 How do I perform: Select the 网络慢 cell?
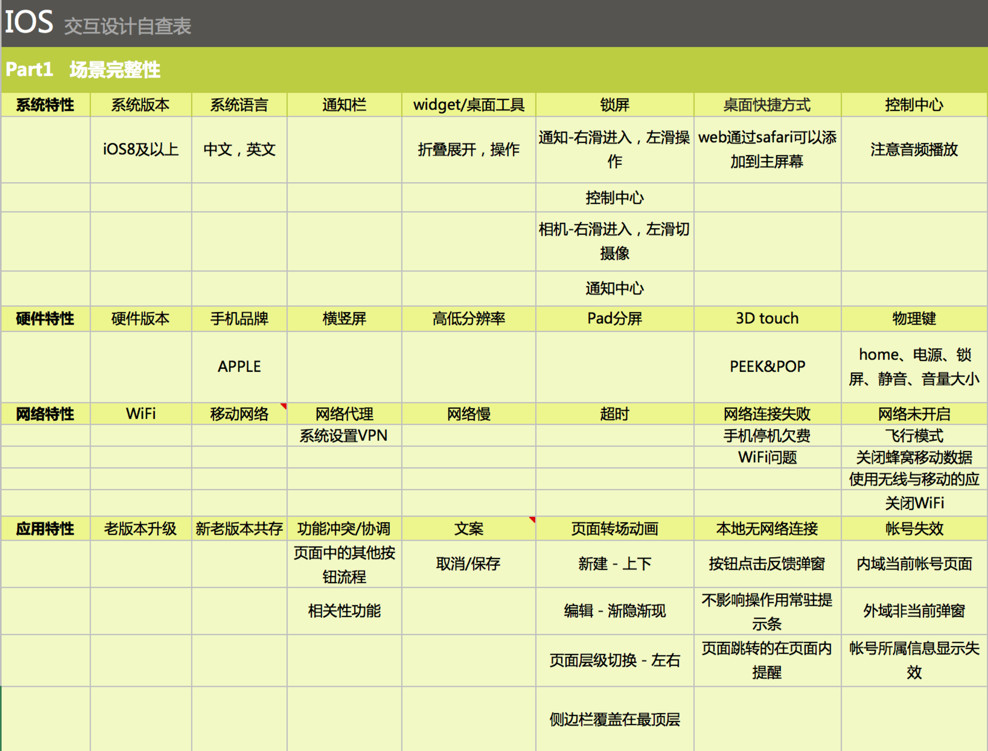point(469,414)
